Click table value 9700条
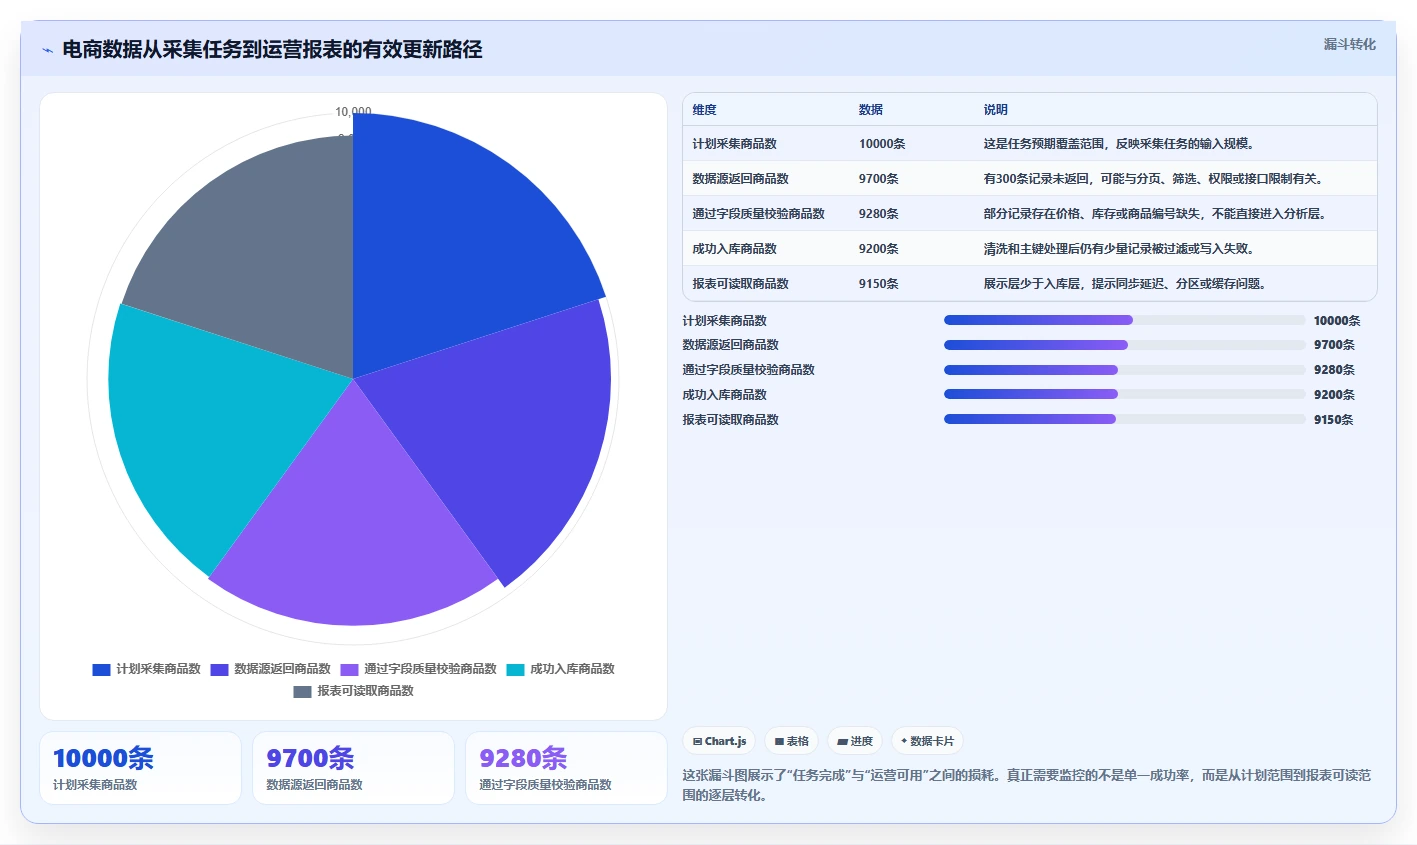 (x=878, y=179)
